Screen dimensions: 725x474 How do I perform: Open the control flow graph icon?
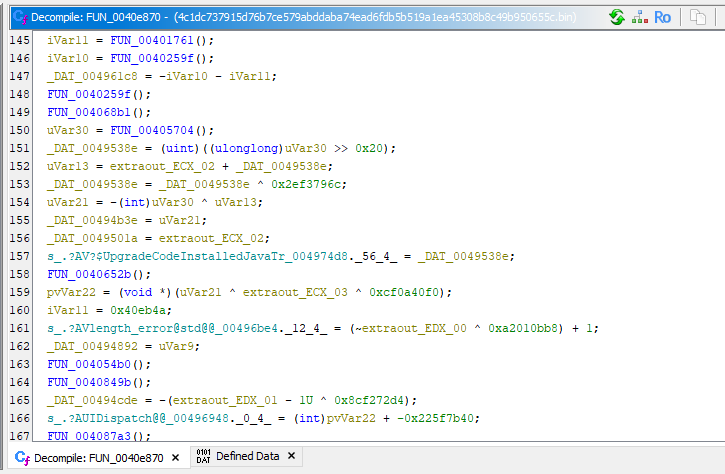pyautogui.click(x=639, y=17)
